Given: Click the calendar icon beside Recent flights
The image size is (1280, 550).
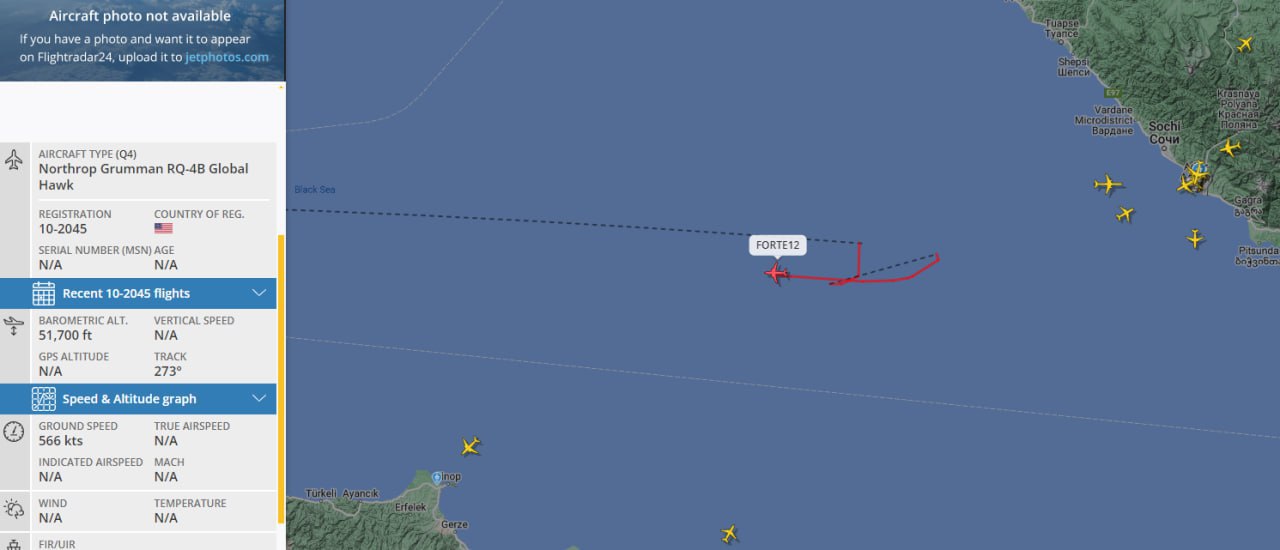Looking at the screenshot, I should click(x=43, y=293).
